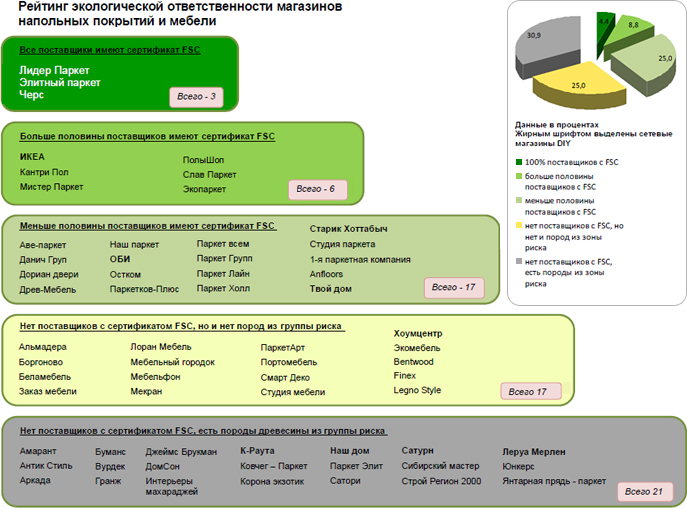This screenshot has width=687, height=508.
Task: Click the 'Всего - 6' badge
Action: point(317,189)
